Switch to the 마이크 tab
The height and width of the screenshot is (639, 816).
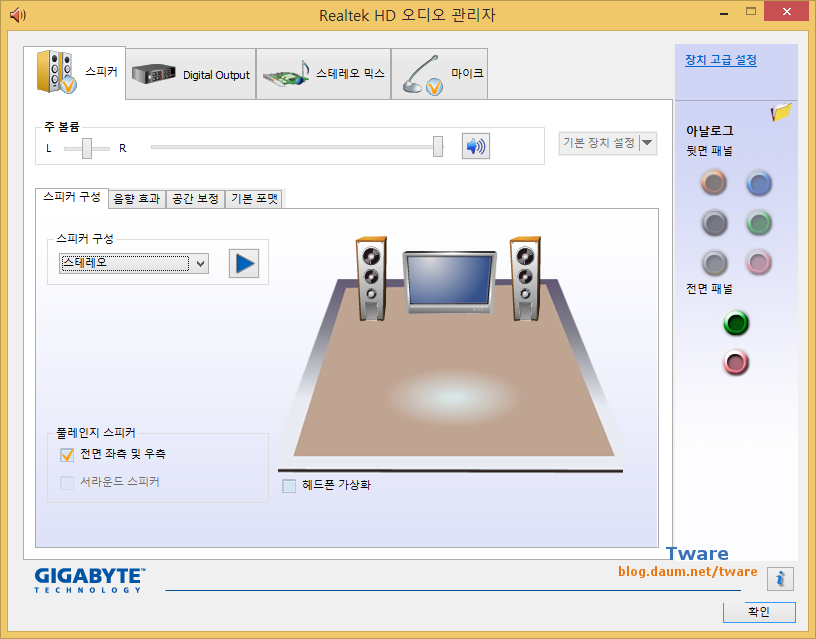pos(440,74)
